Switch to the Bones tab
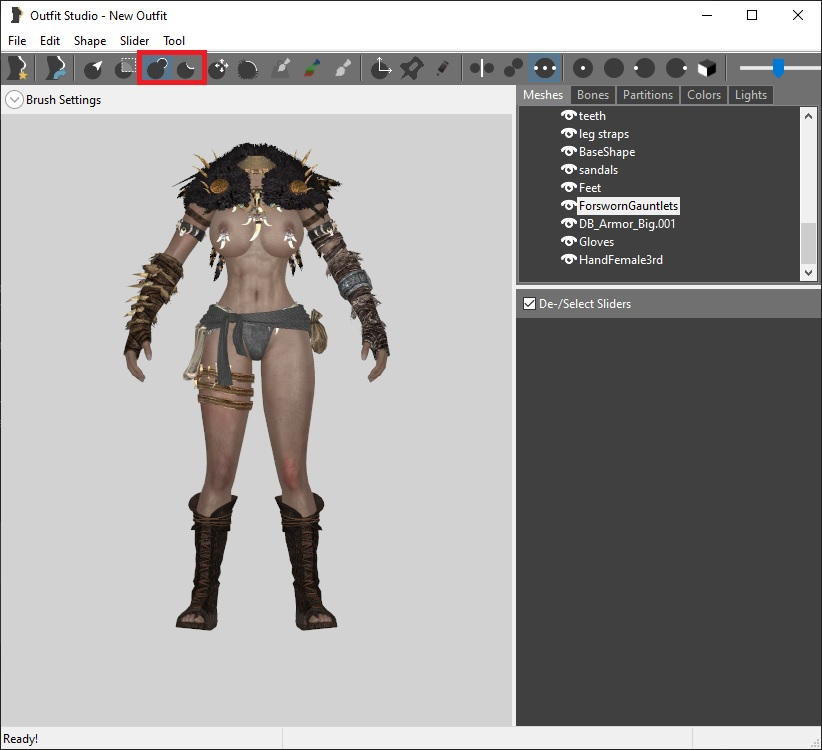 point(592,95)
